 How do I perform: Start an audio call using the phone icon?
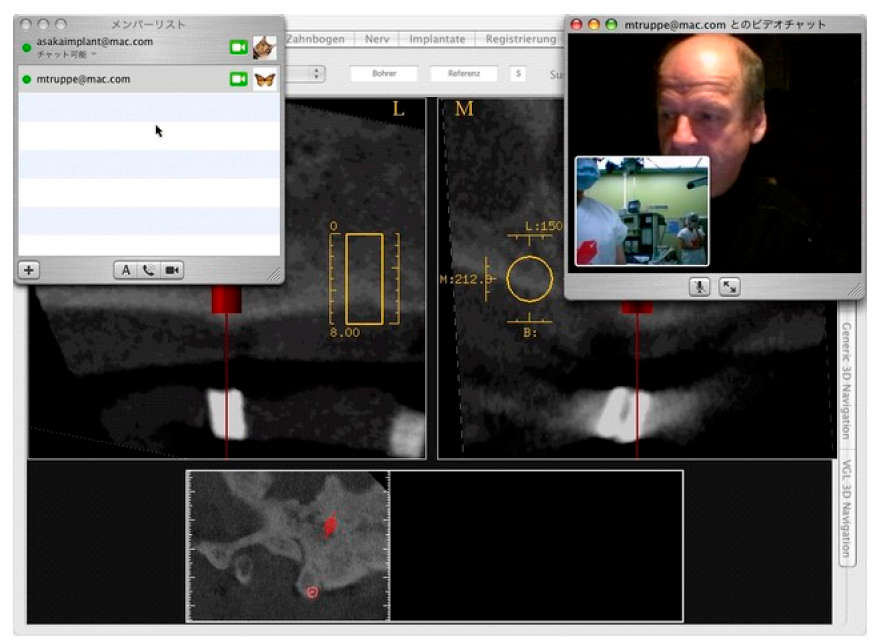click(x=148, y=270)
